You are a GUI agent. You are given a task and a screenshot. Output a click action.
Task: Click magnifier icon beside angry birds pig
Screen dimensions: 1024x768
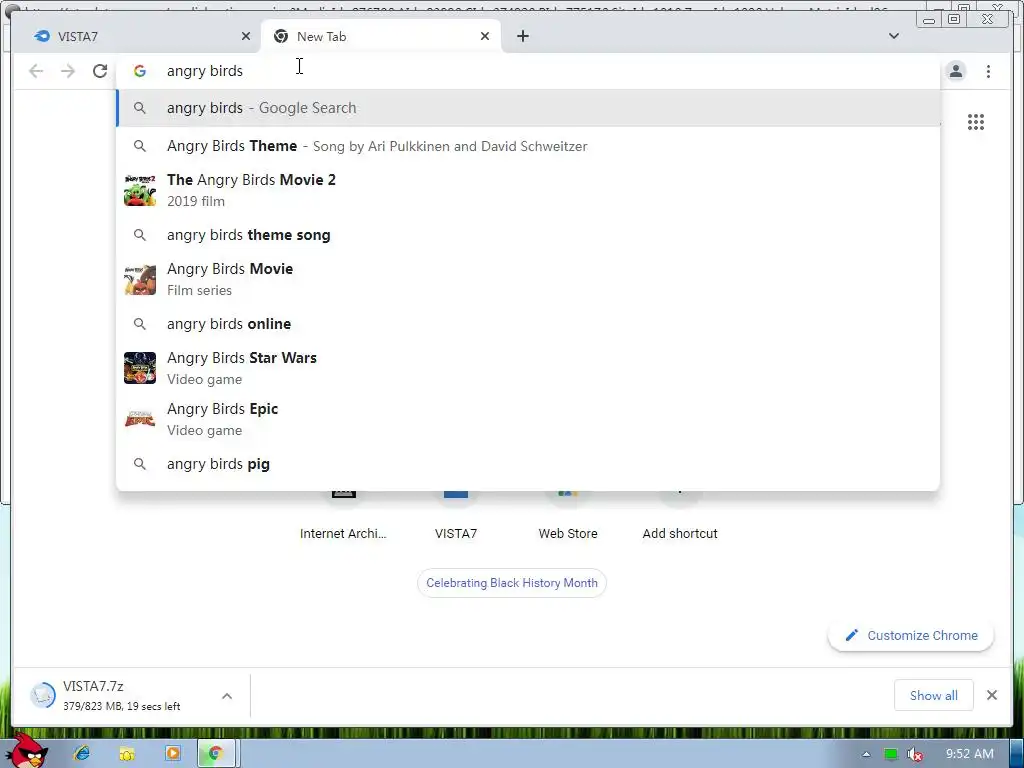pos(140,464)
